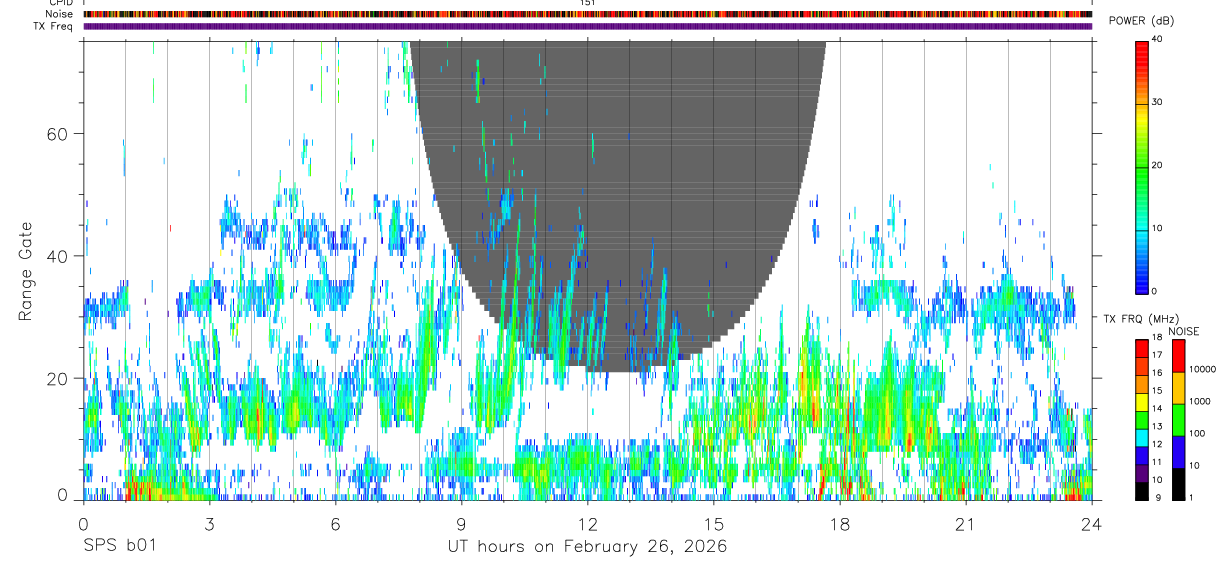Viewport: 1228px width, 567px height.
Task: Click the 24 hour x-axis tick label
Action: pyautogui.click(x=1091, y=523)
